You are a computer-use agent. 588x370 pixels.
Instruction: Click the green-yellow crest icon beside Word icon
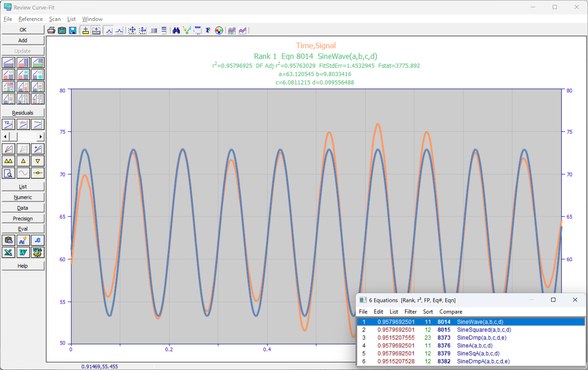click(38, 252)
